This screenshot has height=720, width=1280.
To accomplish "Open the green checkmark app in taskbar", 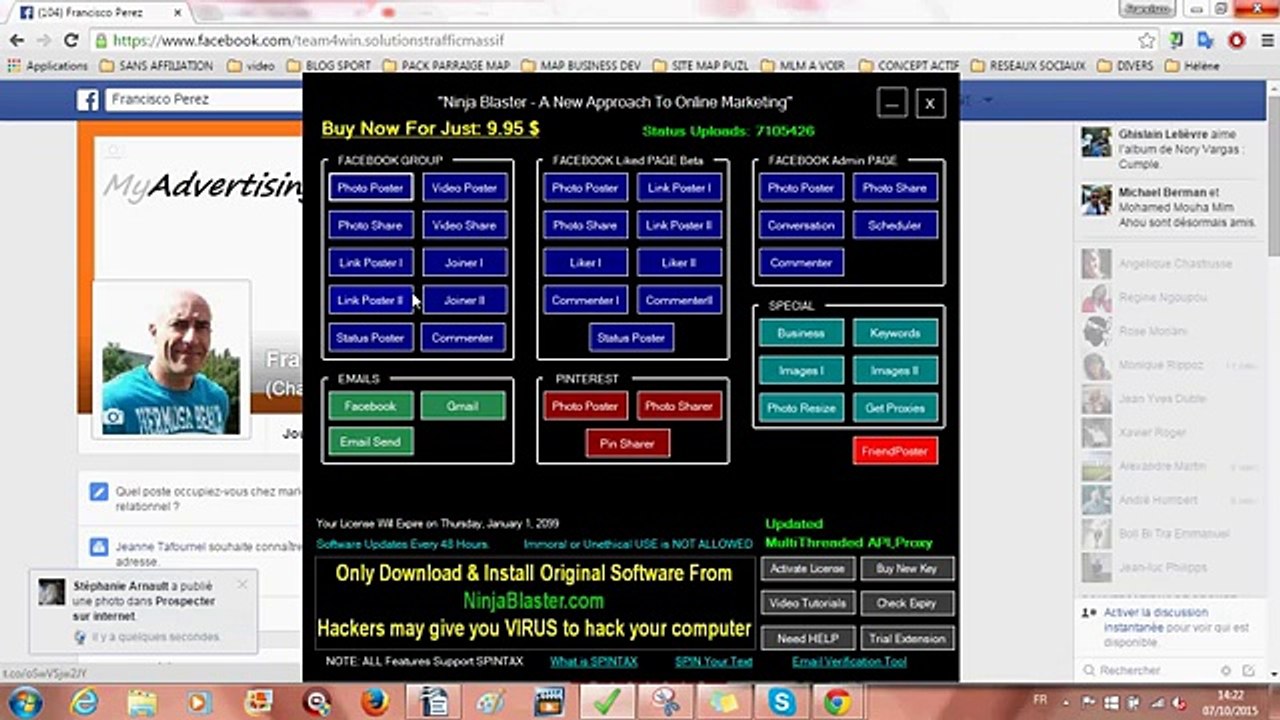I will coord(606,702).
